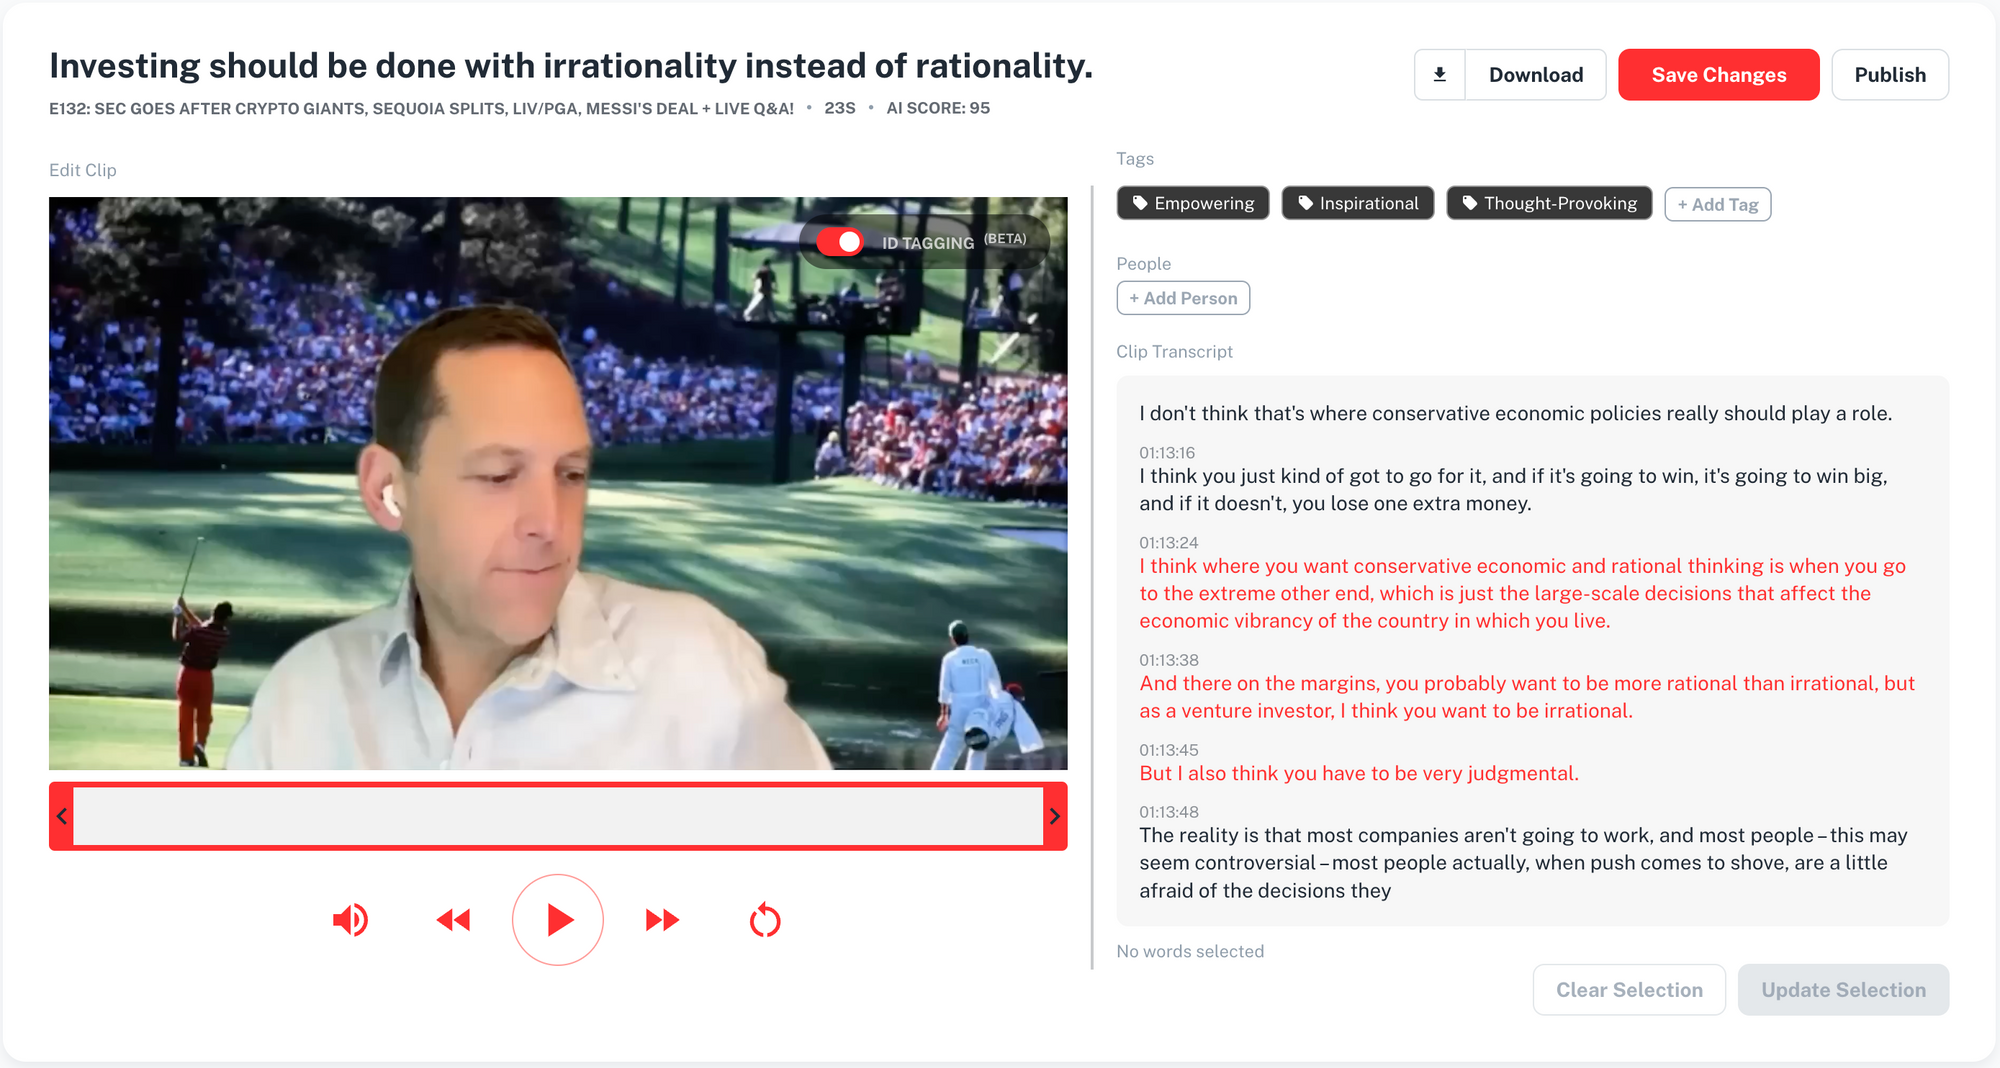This screenshot has width=2000, height=1068.
Task: Select the Empowering tag
Action: point(1193,203)
